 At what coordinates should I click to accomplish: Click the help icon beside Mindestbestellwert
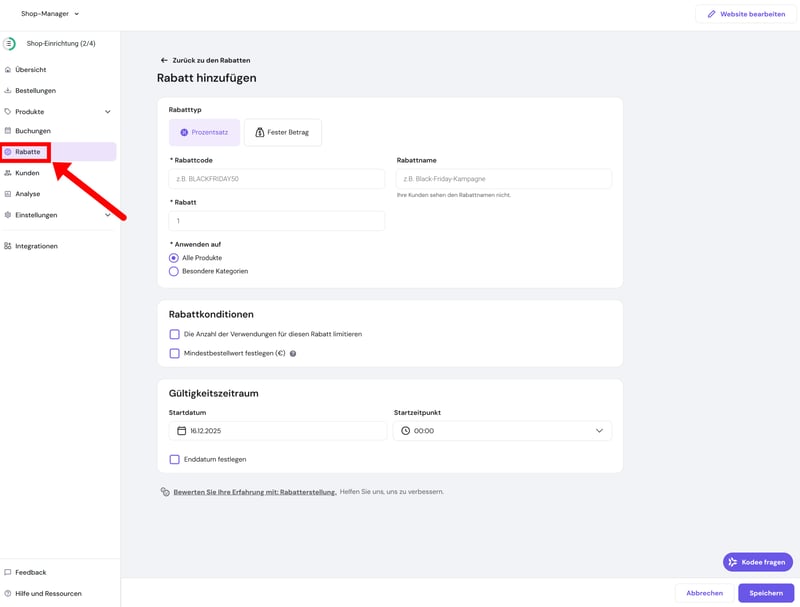pos(293,353)
